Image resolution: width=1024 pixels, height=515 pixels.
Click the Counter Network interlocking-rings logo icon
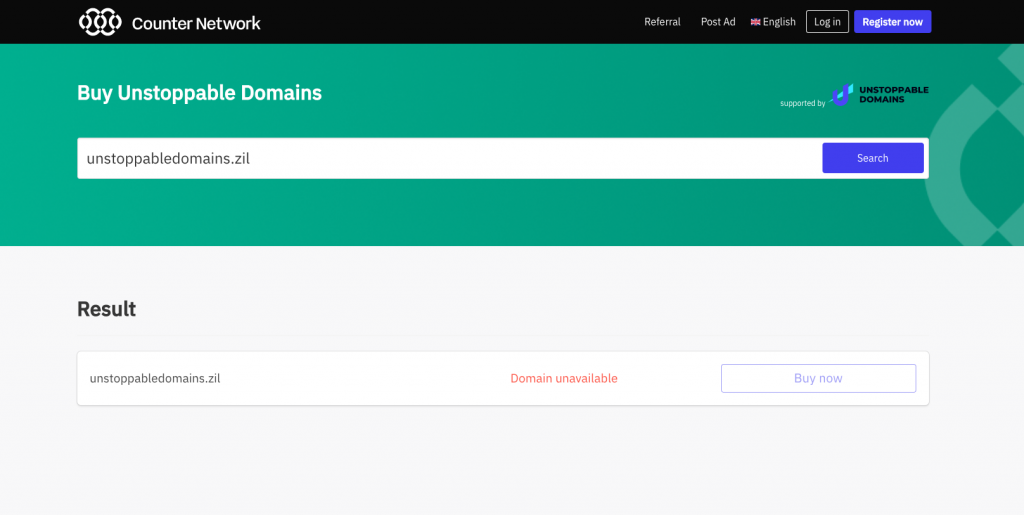click(x=100, y=22)
